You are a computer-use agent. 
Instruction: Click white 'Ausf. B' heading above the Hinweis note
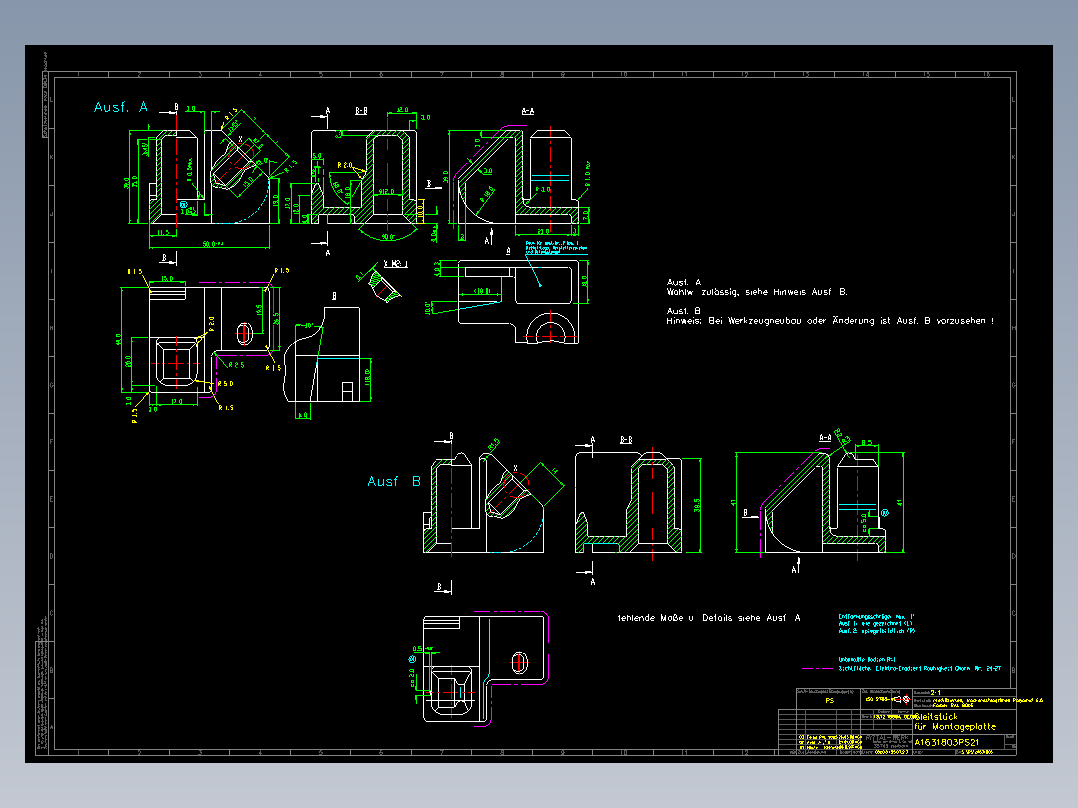tap(683, 311)
